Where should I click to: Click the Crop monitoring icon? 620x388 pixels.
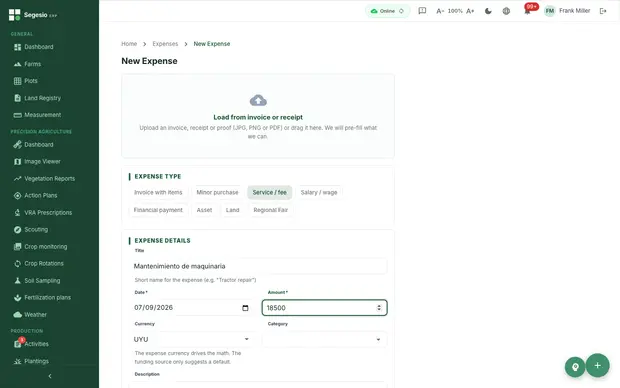pyautogui.click(x=17, y=247)
